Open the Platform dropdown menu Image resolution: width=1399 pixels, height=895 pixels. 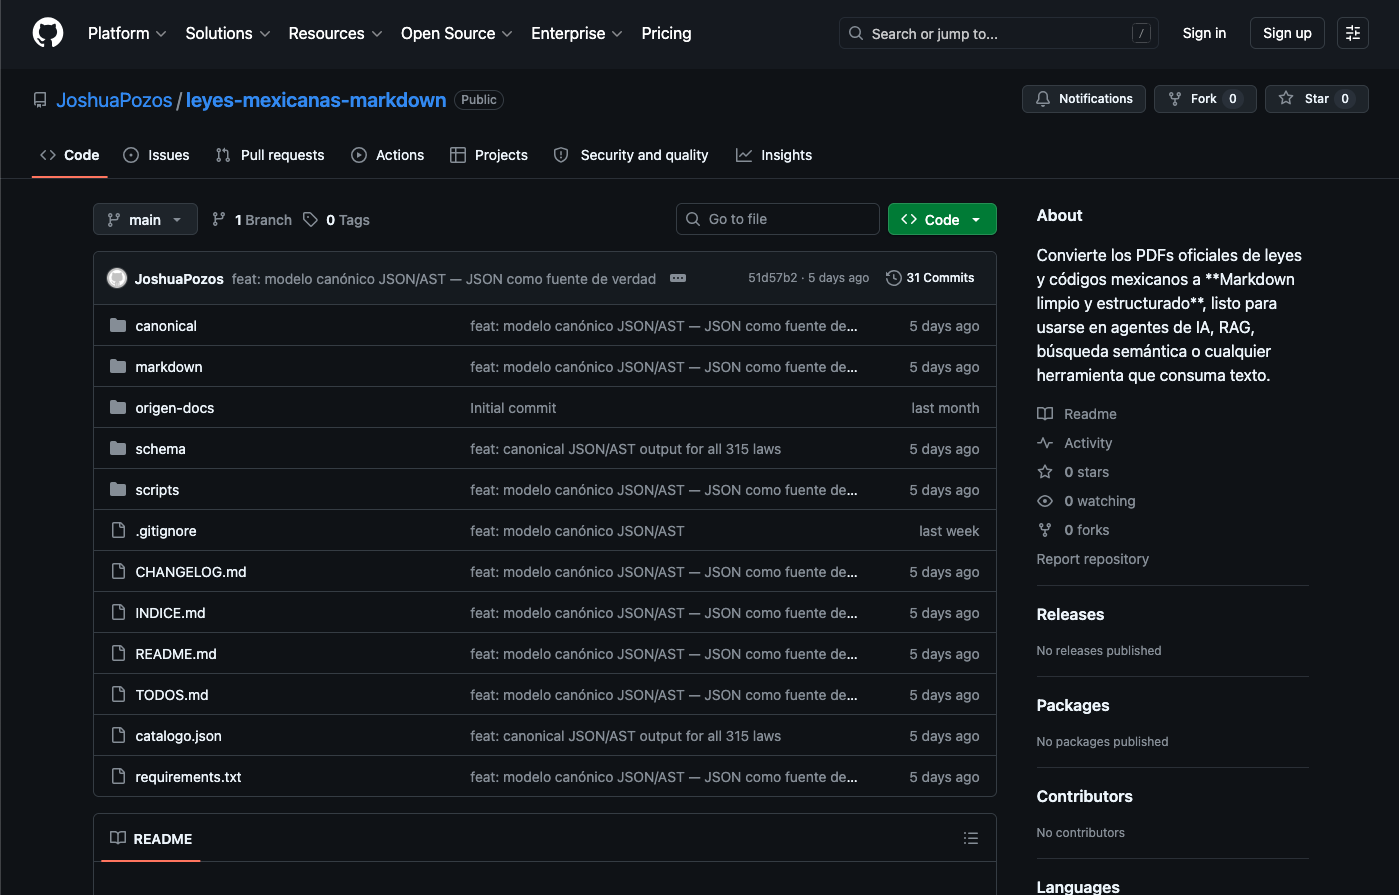127,33
